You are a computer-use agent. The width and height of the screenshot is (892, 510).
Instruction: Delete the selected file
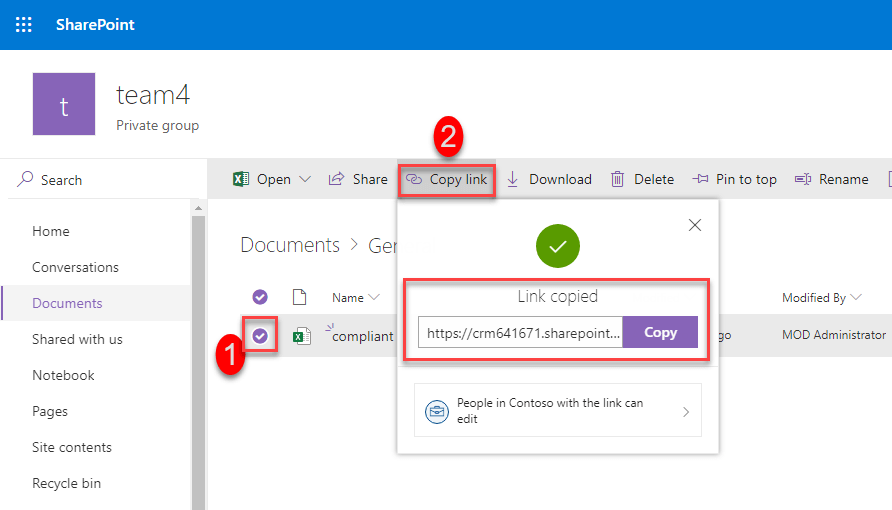point(642,179)
